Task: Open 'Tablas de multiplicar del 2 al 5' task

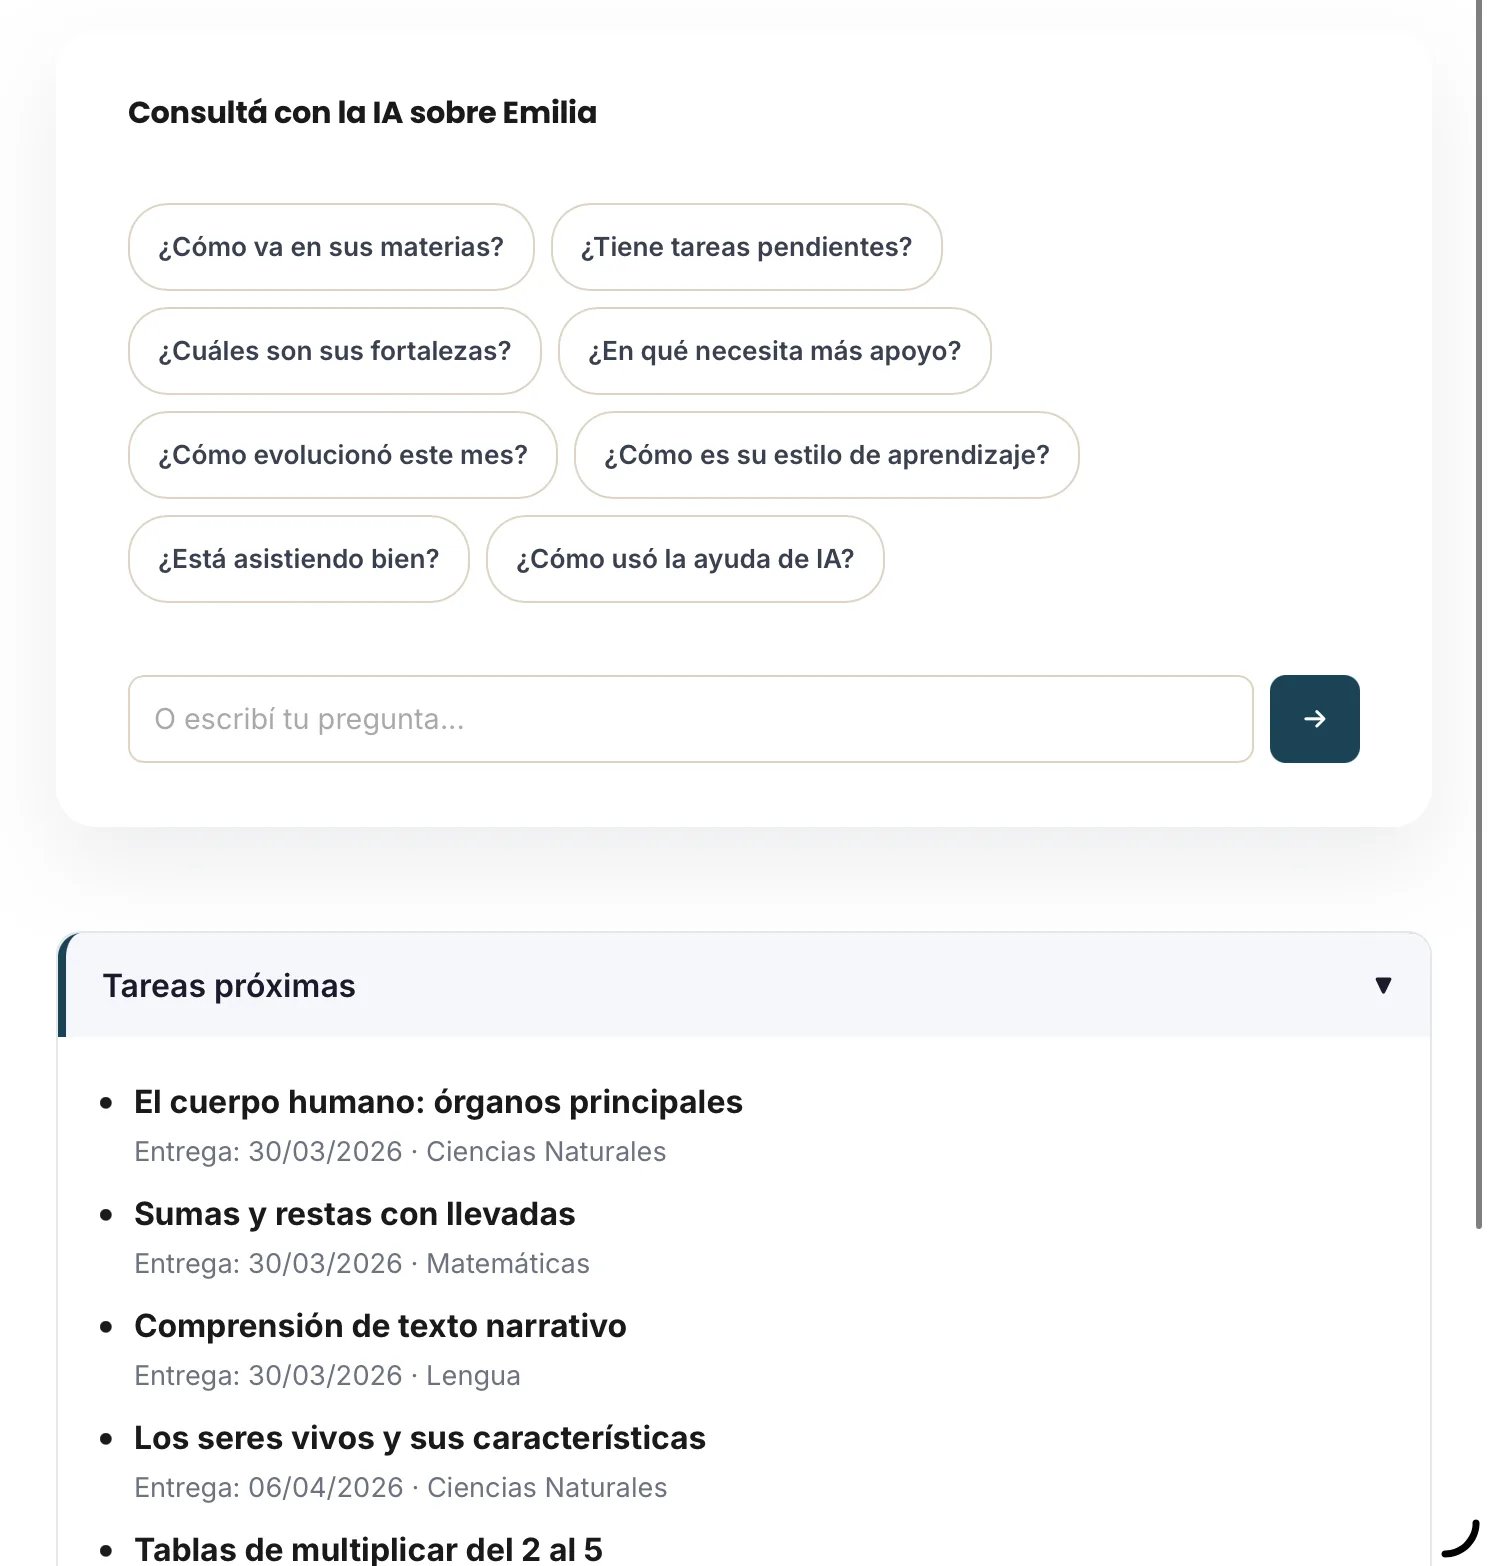Action: click(x=368, y=1549)
